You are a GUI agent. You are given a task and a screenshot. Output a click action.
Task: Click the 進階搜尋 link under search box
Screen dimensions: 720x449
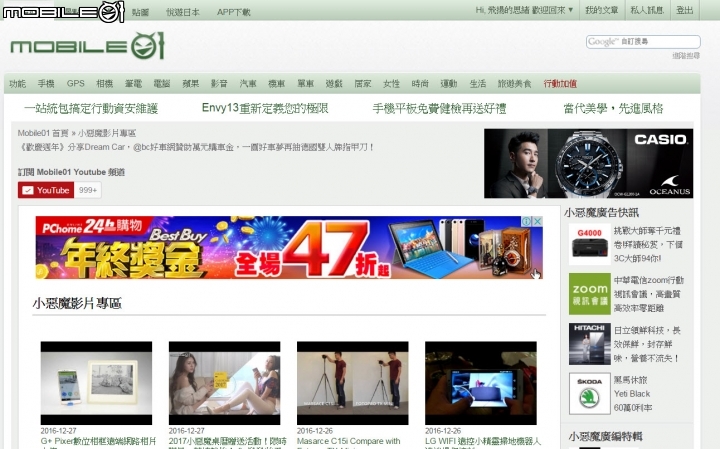tap(686, 56)
